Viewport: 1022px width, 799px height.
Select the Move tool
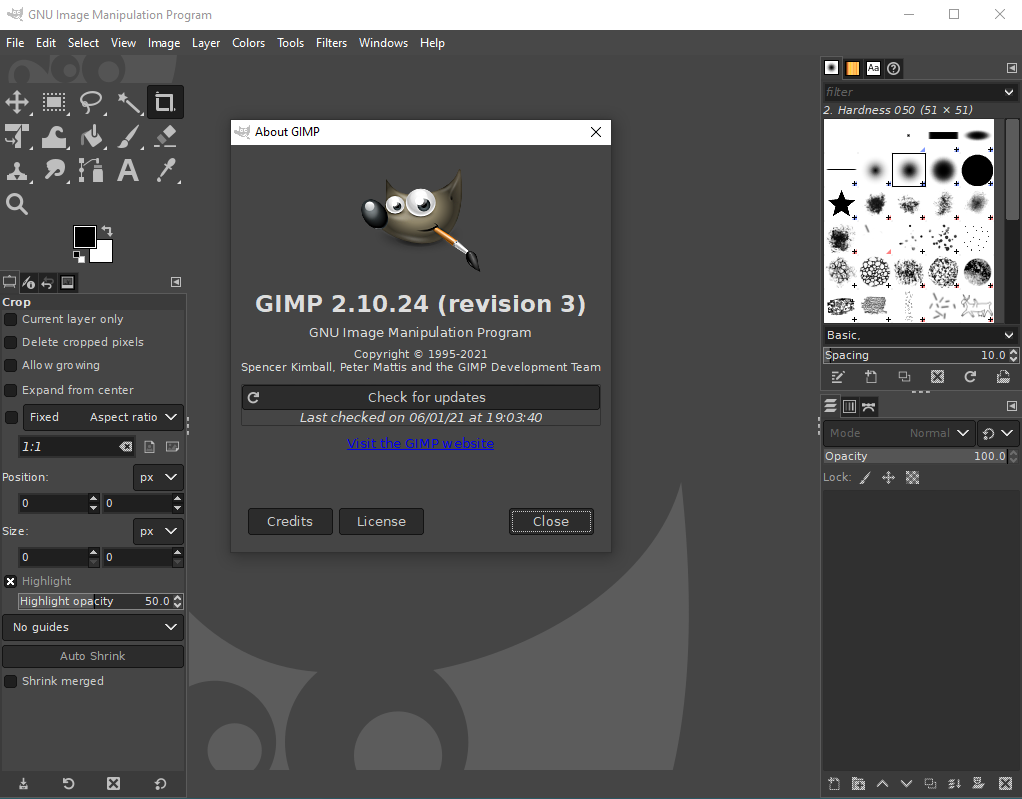tap(17, 102)
